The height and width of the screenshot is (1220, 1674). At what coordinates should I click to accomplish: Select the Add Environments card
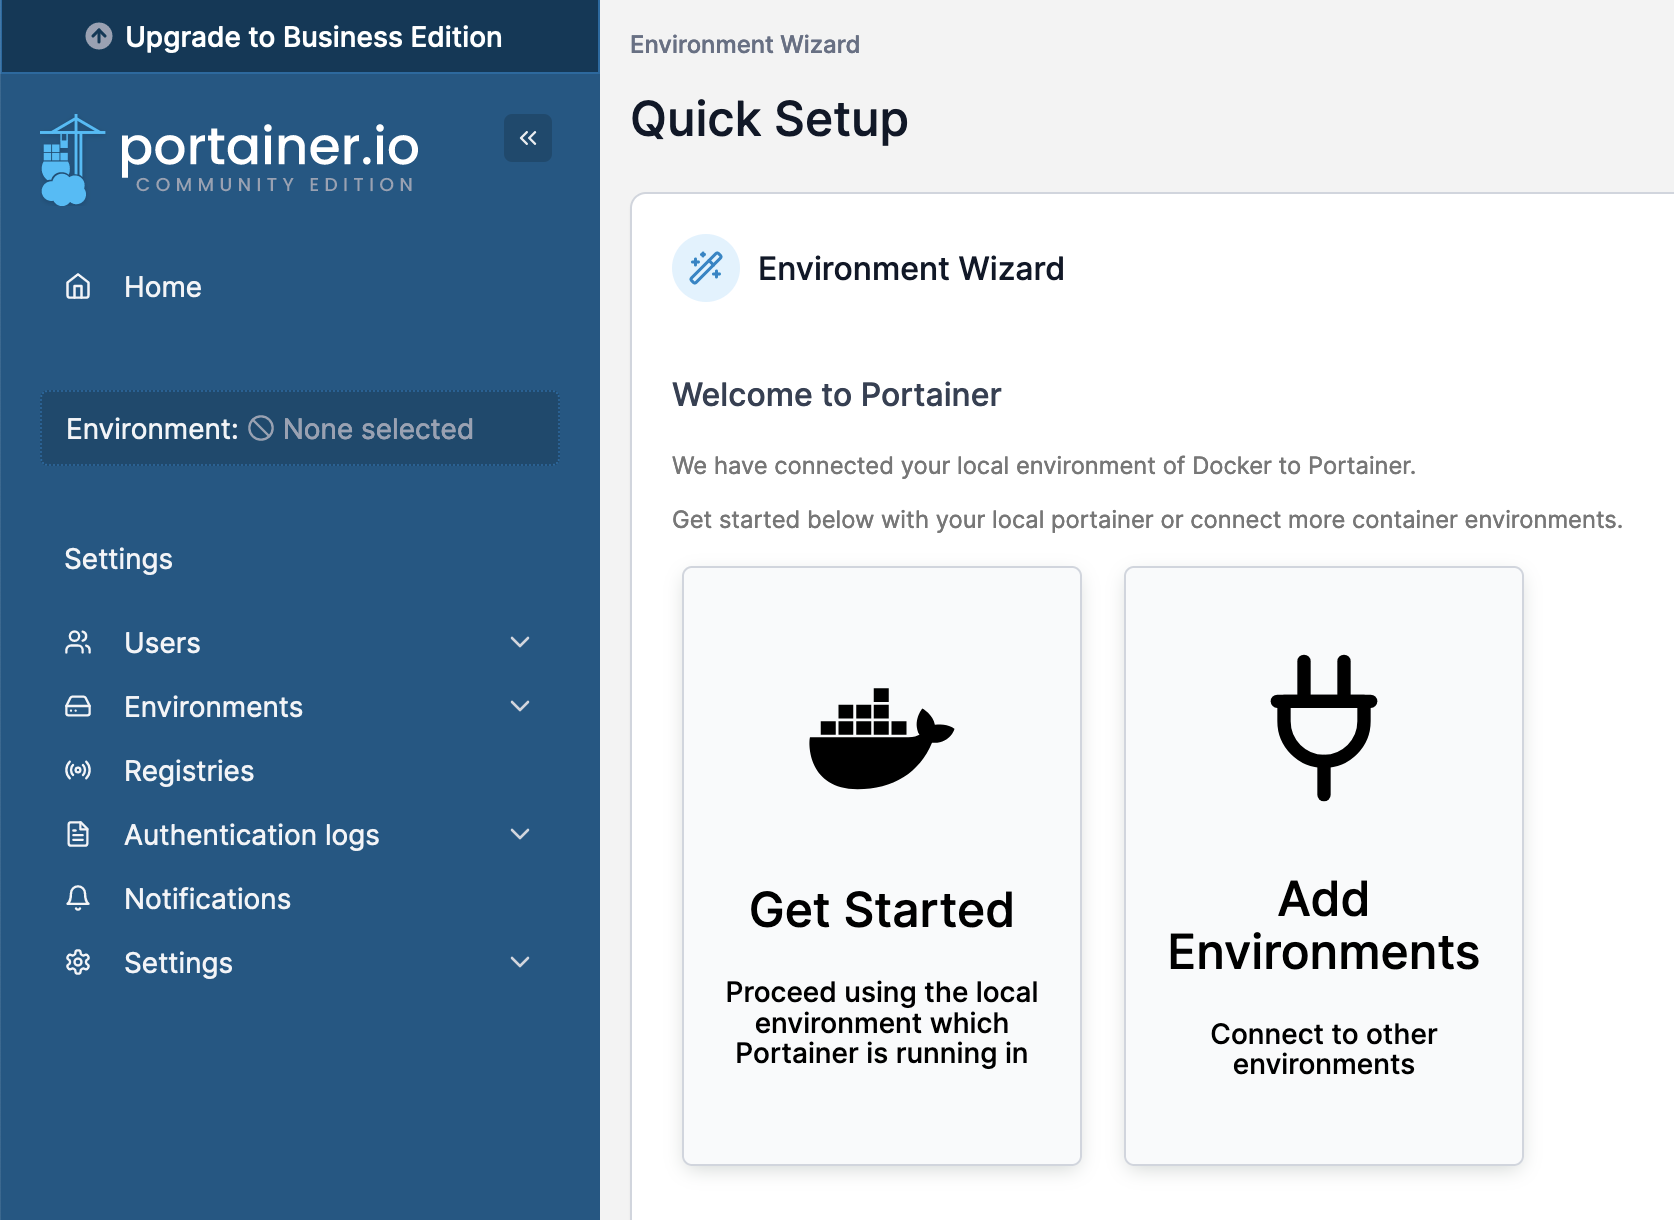[1324, 866]
